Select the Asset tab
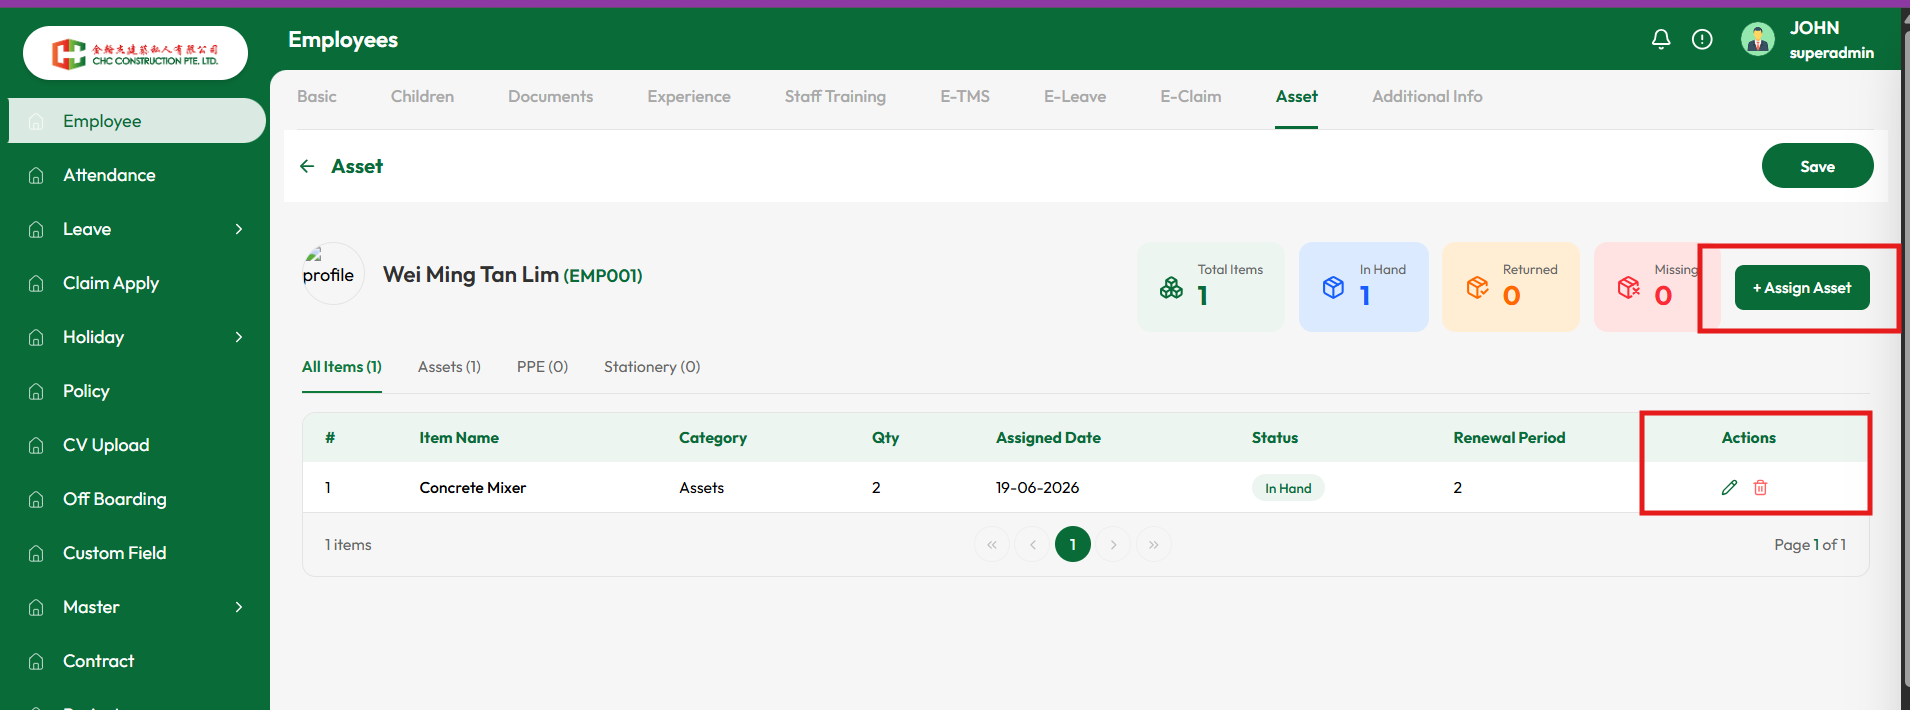1910x710 pixels. [1297, 96]
